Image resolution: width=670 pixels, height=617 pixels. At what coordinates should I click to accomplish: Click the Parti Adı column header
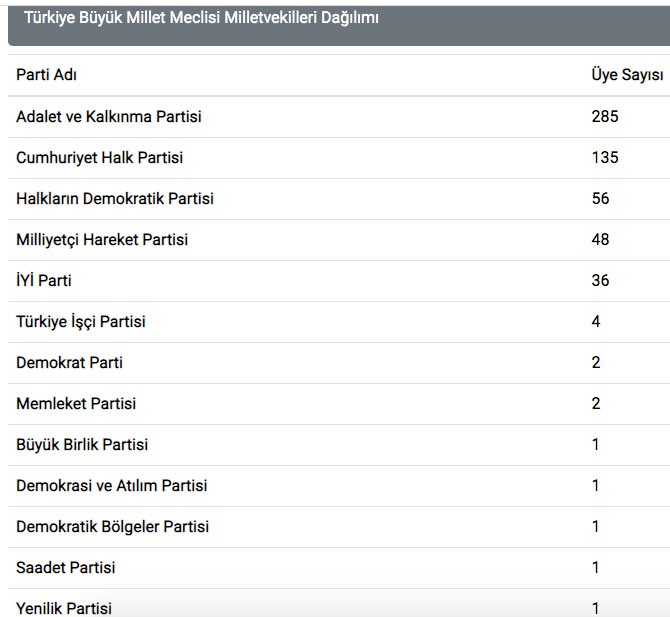pos(46,75)
